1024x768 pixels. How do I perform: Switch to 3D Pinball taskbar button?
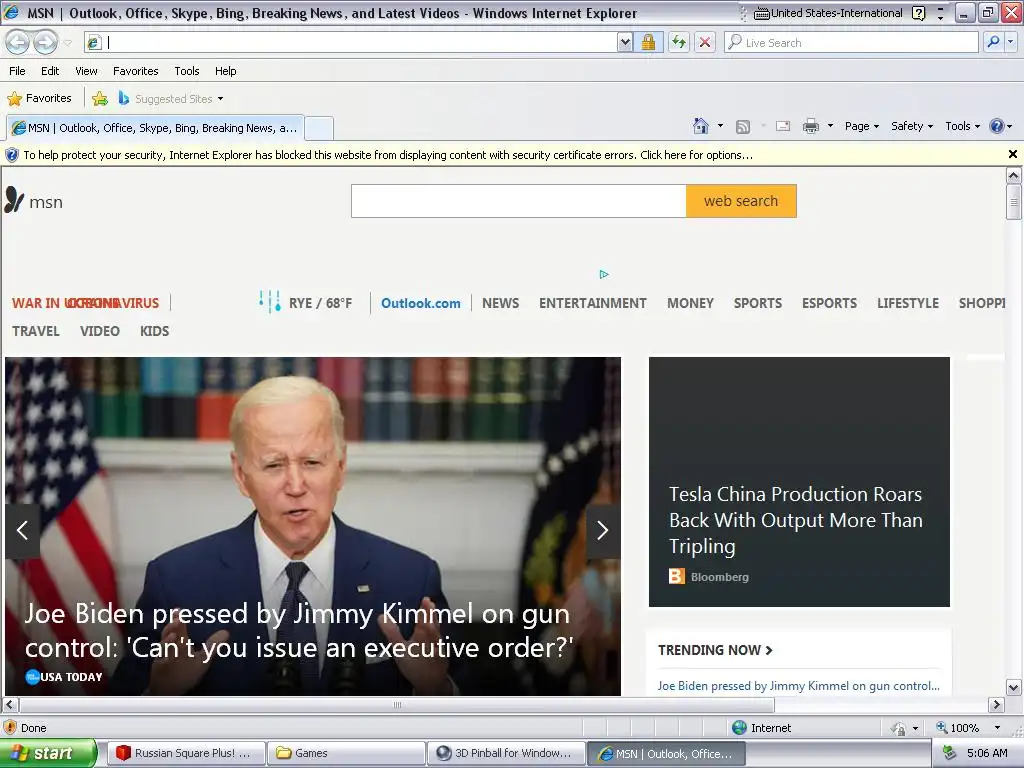pos(507,753)
